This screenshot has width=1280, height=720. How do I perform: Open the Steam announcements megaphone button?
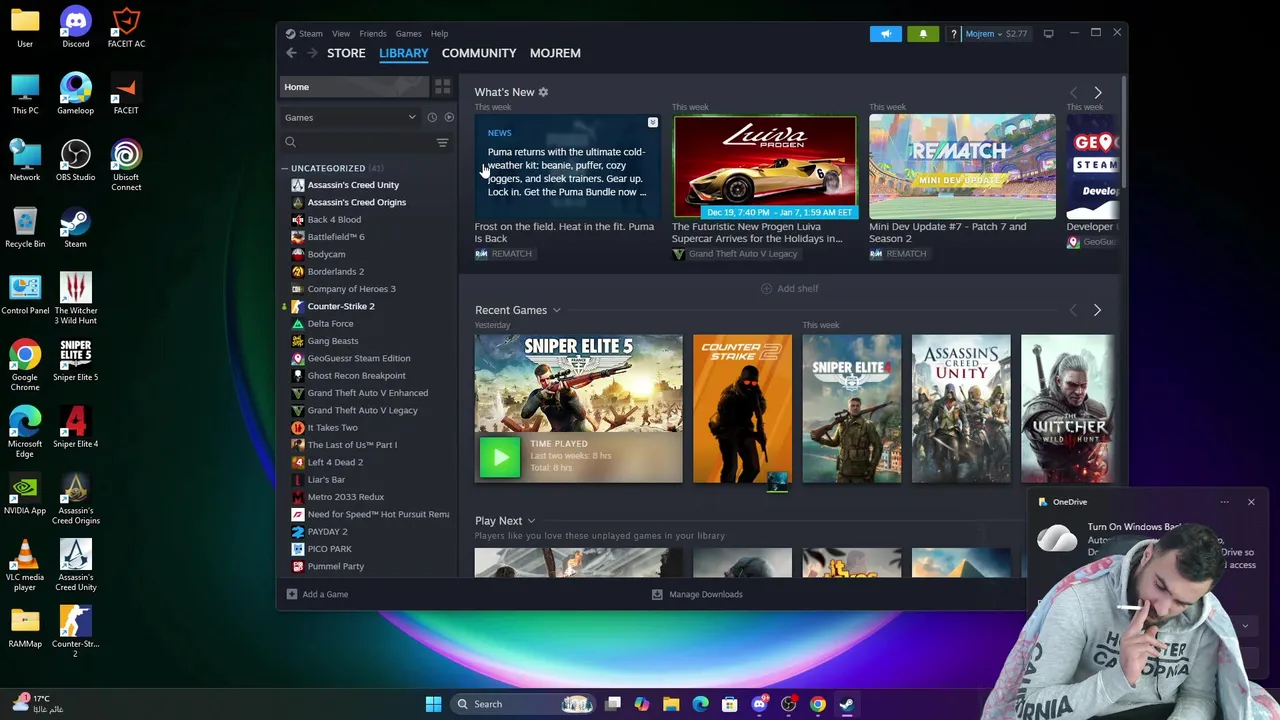coord(885,34)
